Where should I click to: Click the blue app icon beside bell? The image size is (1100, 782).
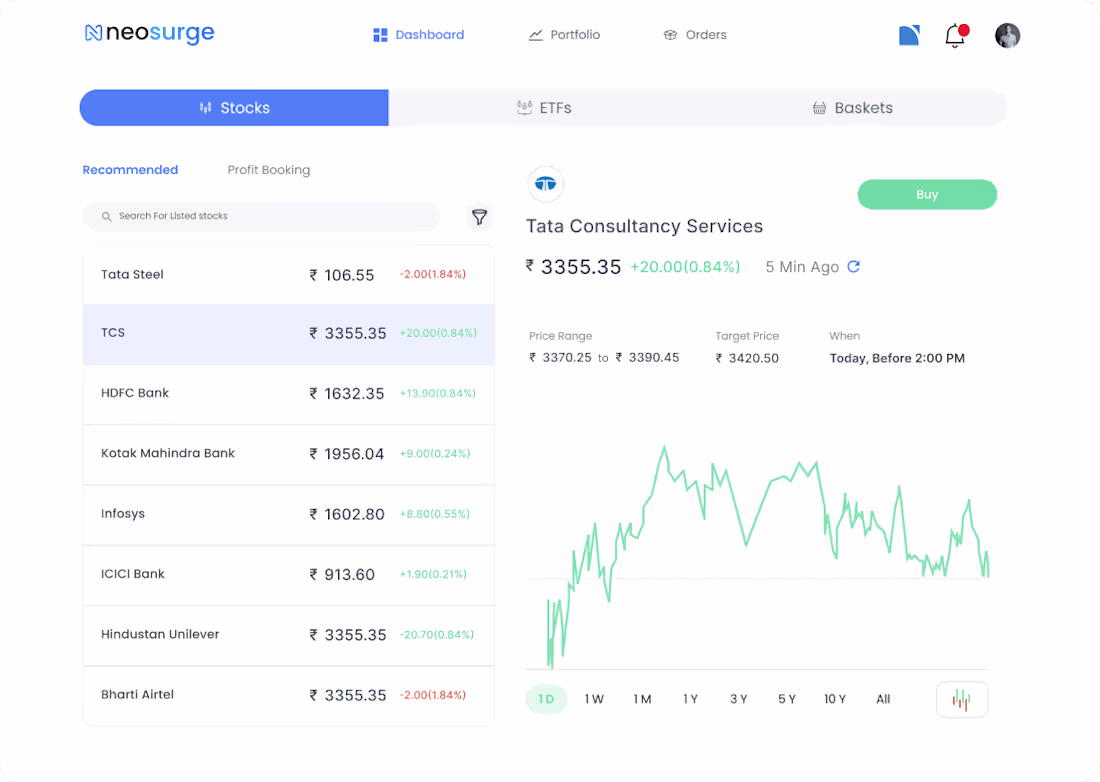[x=909, y=35]
